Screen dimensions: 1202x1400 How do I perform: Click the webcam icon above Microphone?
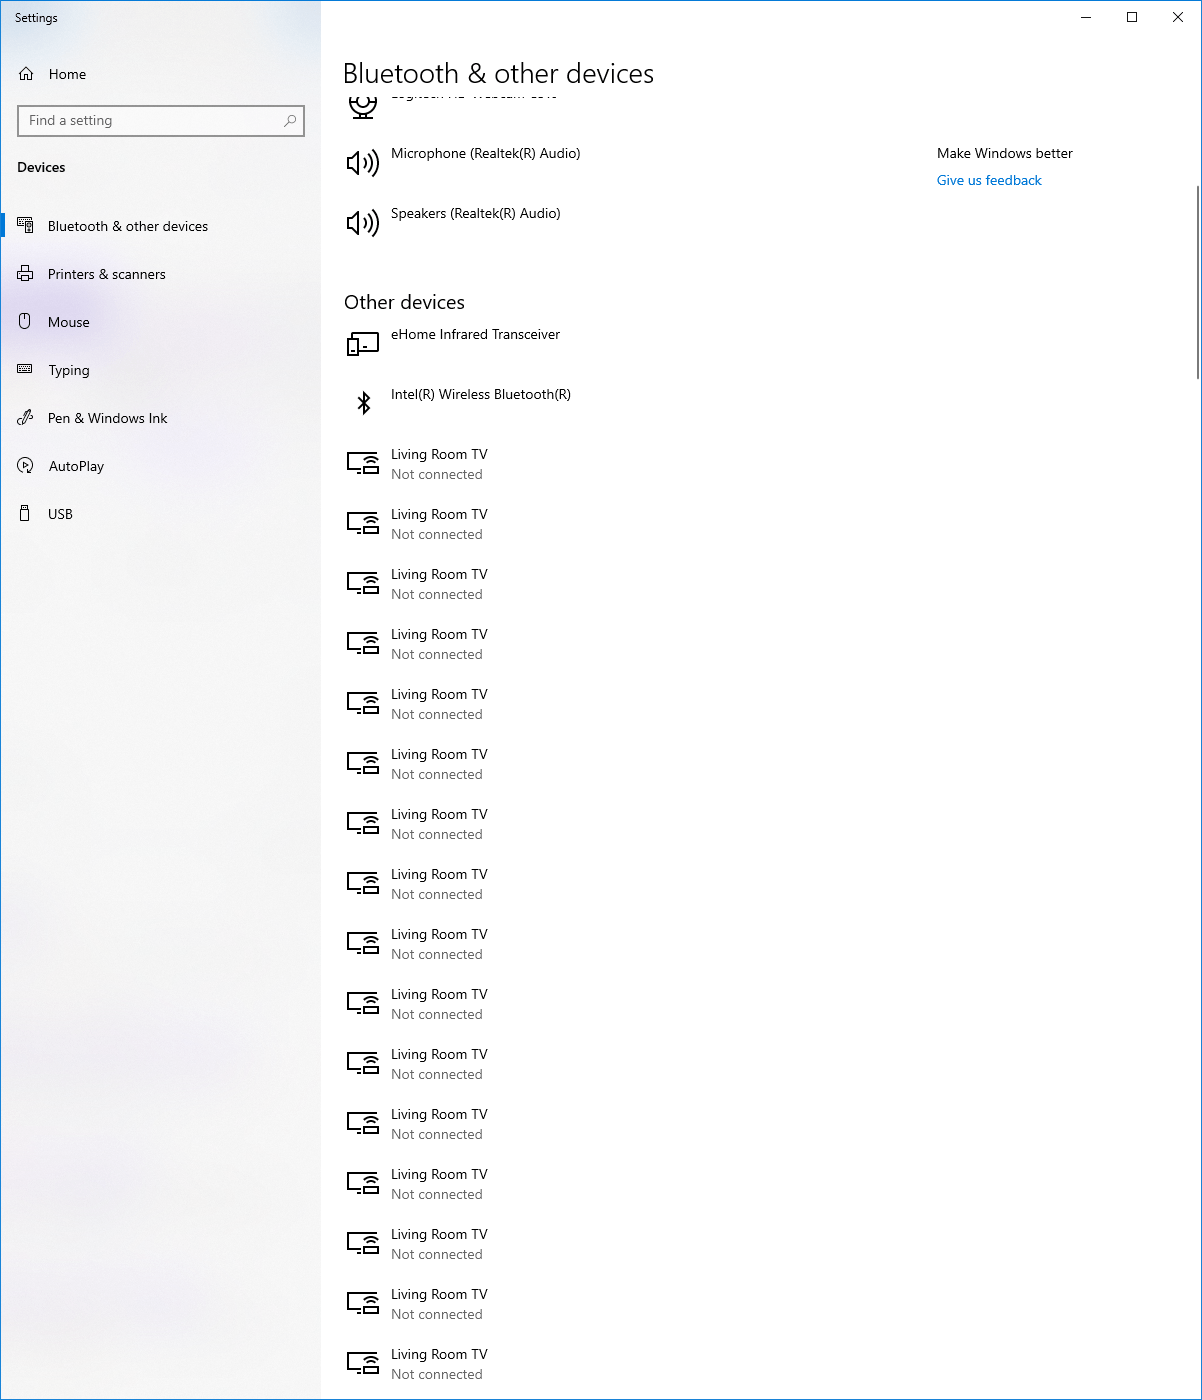362,107
